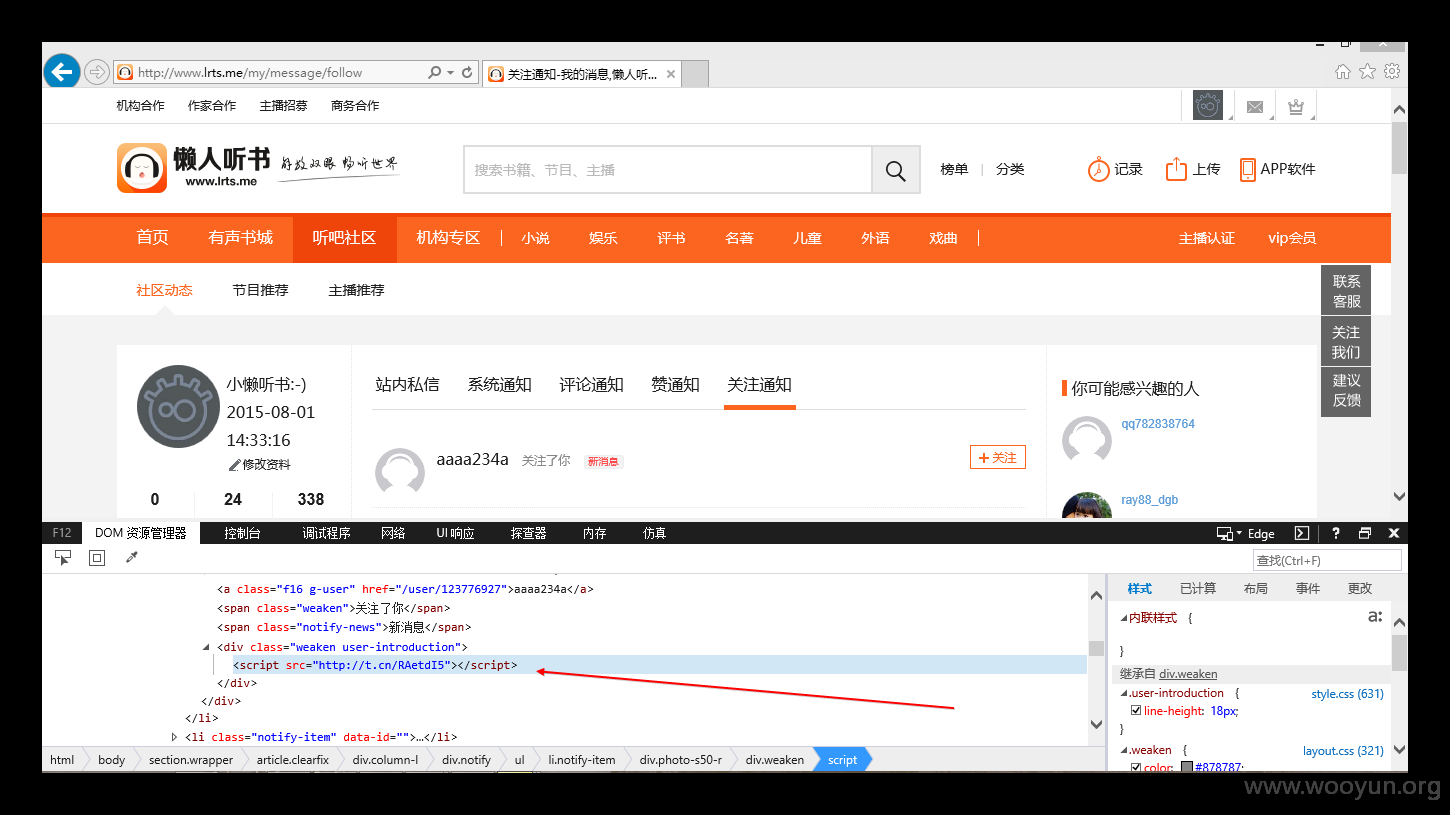Click the + 关注 follow button
The width and height of the screenshot is (1450, 815).
click(x=998, y=457)
